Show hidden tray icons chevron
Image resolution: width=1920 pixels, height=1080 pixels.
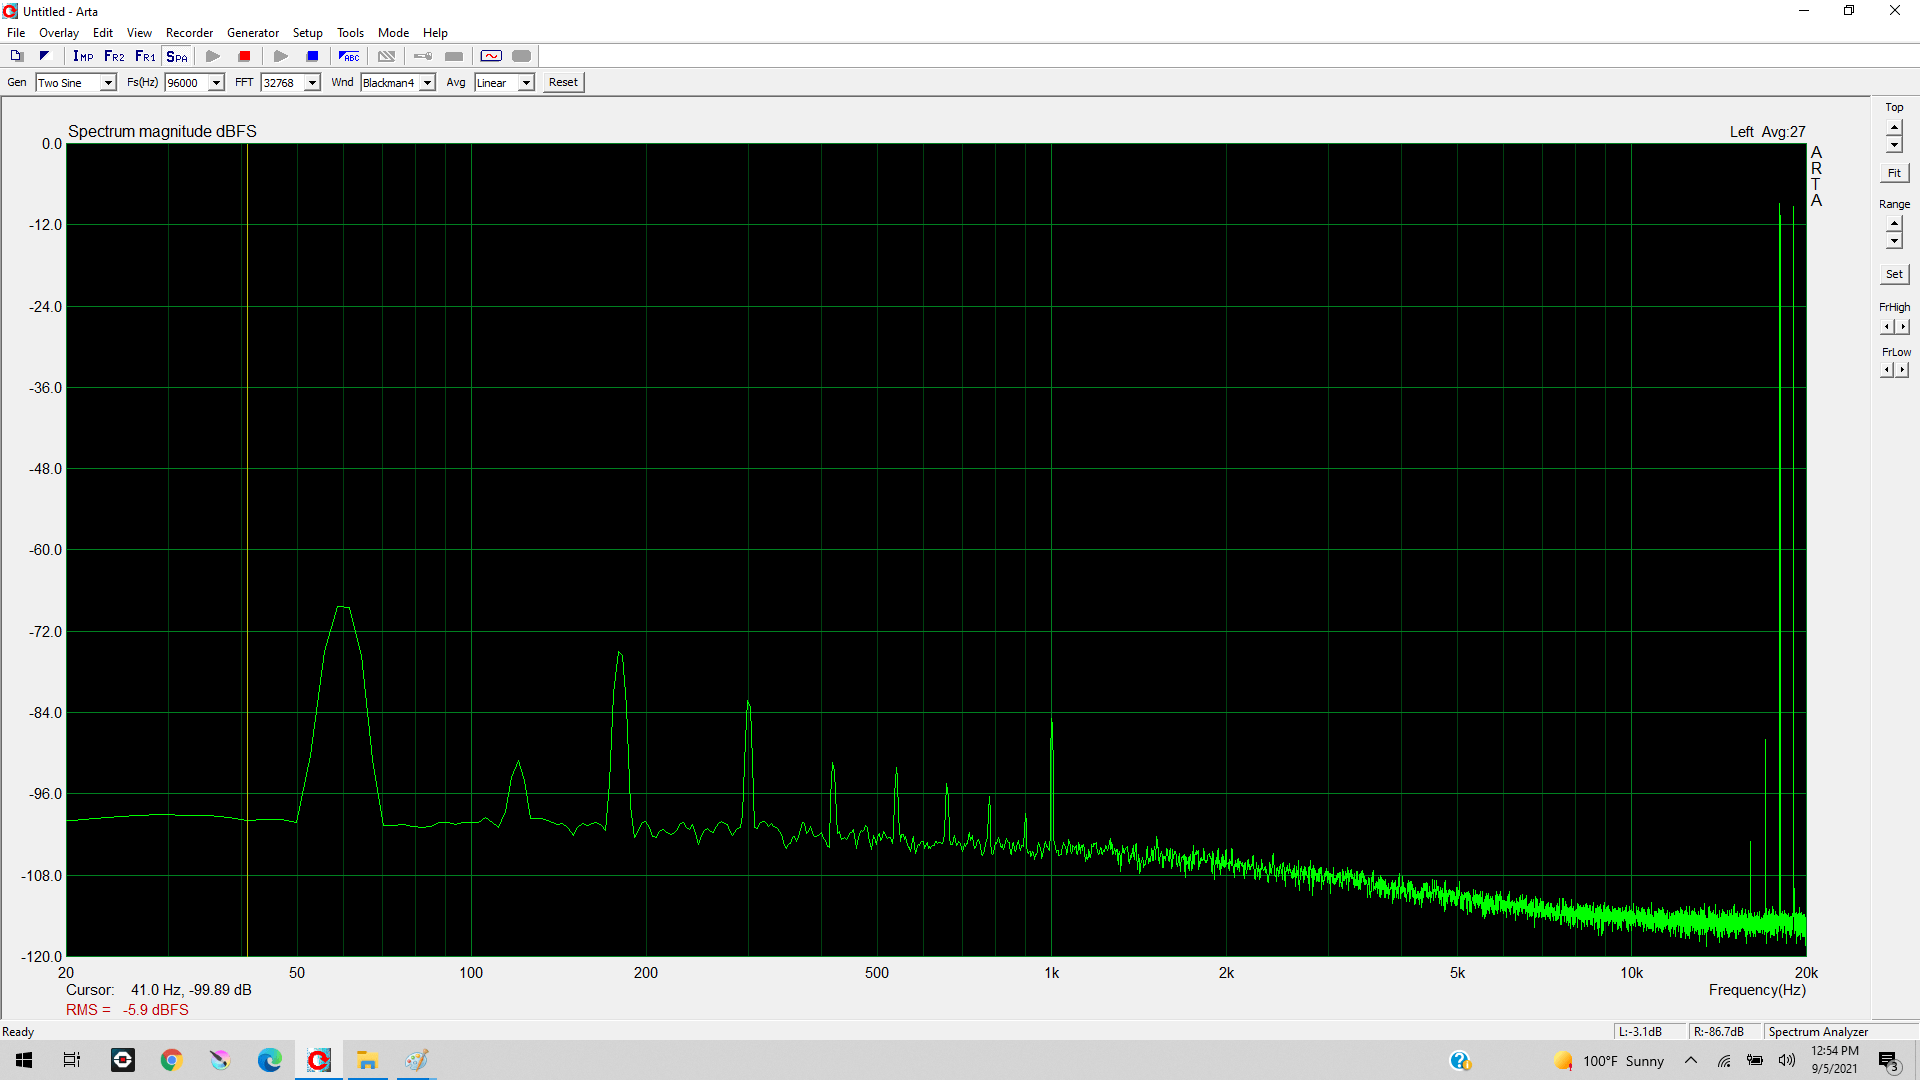pyautogui.click(x=1691, y=1060)
